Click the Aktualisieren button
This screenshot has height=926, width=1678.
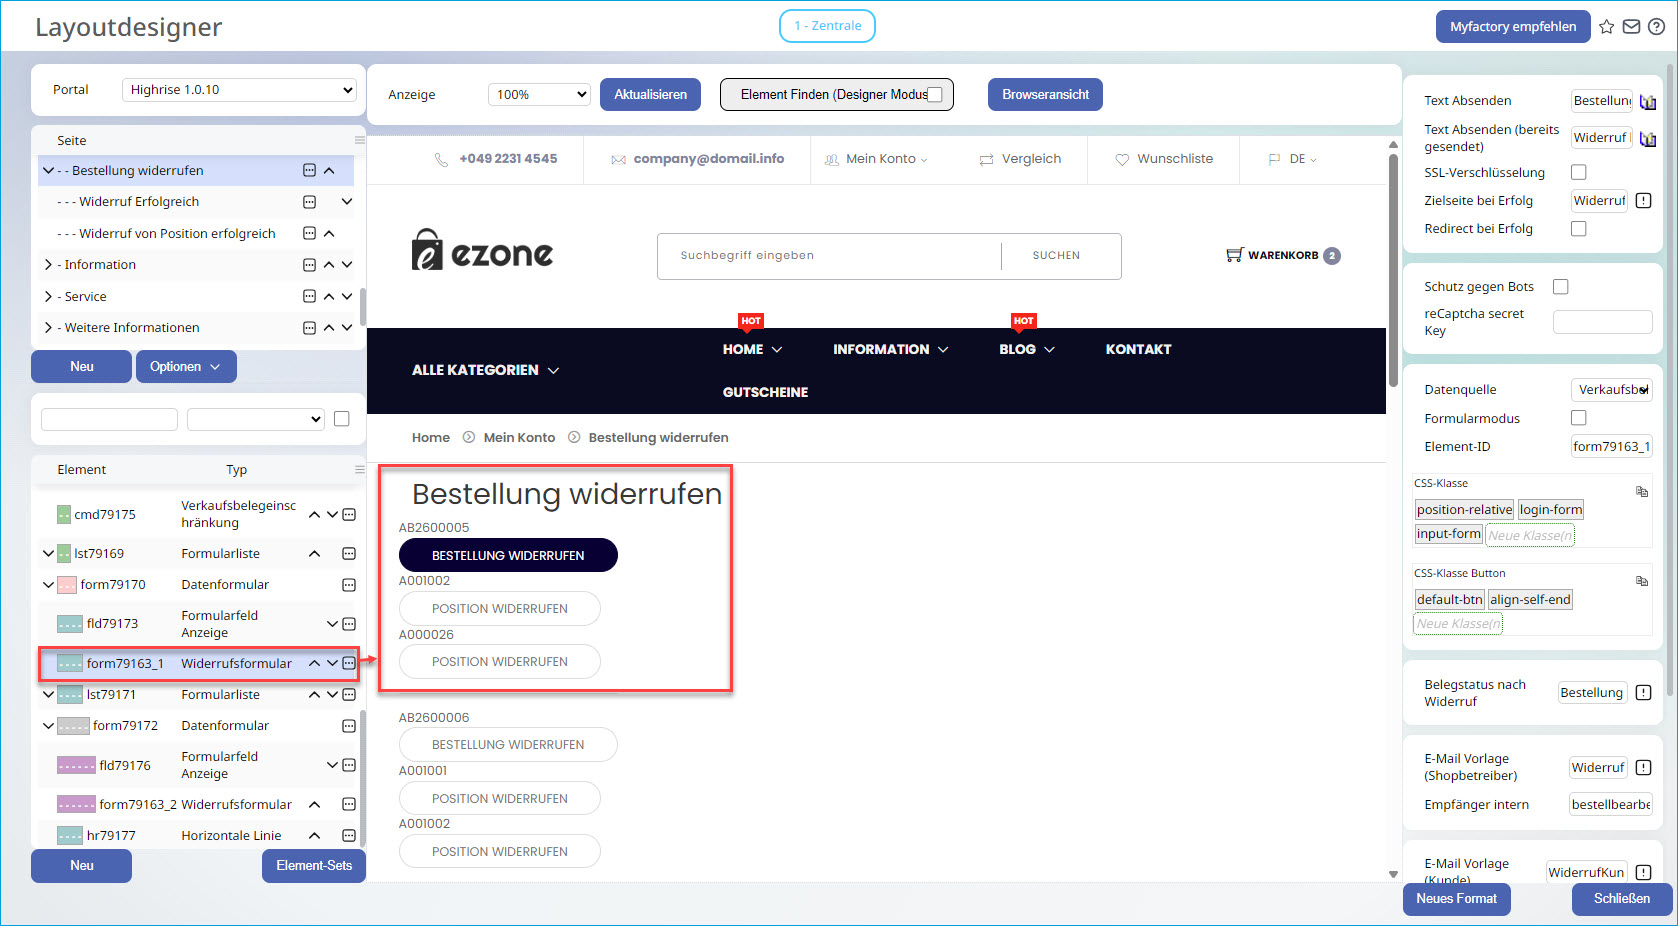pyautogui.click(x=650, y=95)
